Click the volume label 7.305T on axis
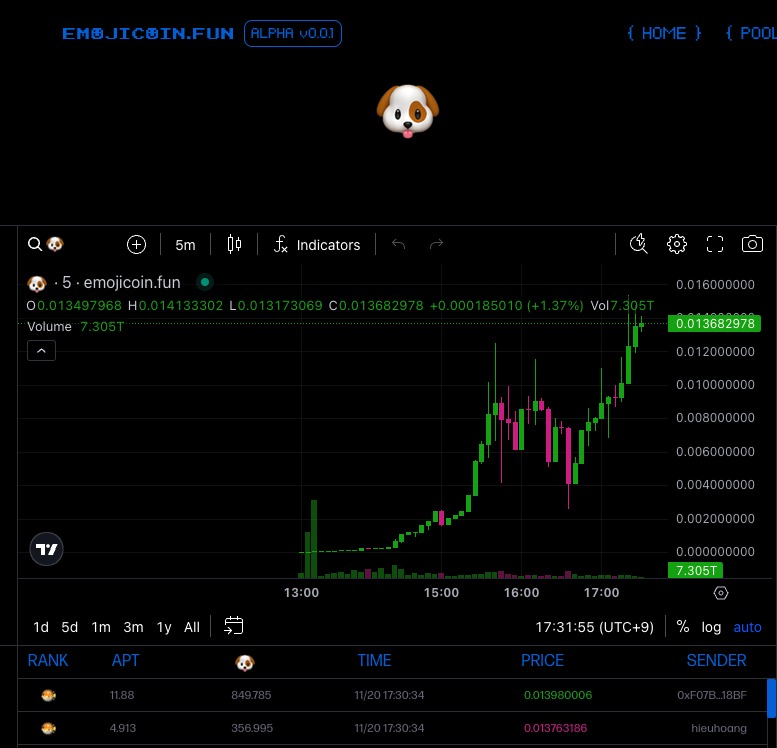The height and width of the screenshot is (748, 777). 695,571
